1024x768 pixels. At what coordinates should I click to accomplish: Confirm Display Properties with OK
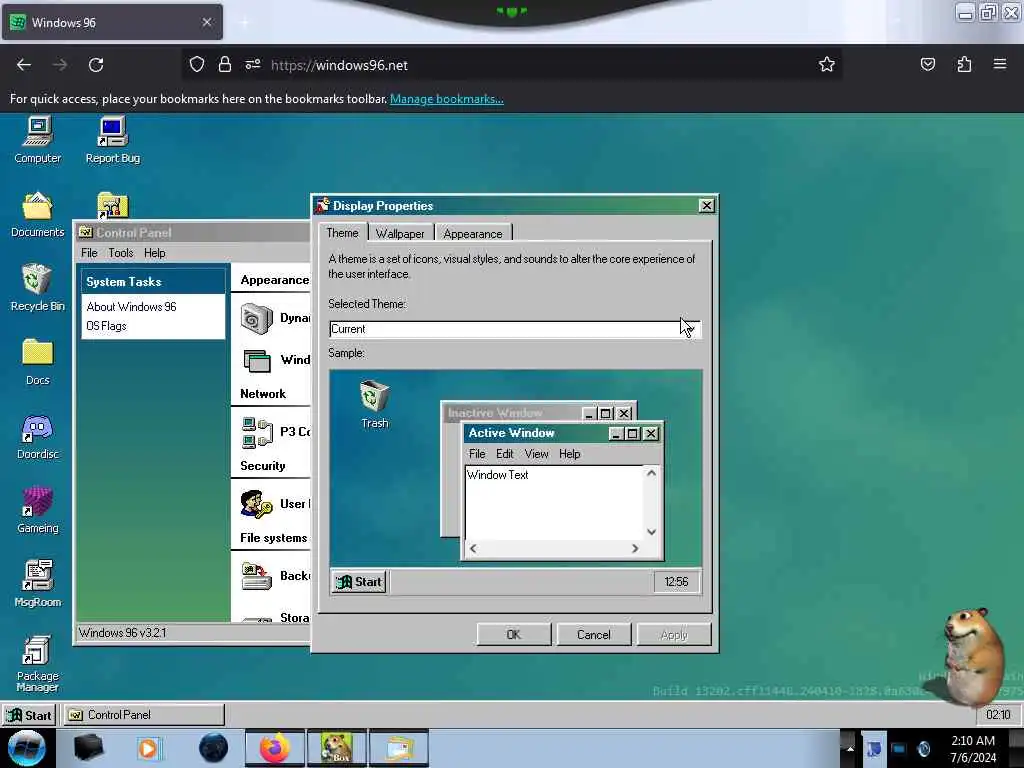pyautogui.click(x=514, y=635)
